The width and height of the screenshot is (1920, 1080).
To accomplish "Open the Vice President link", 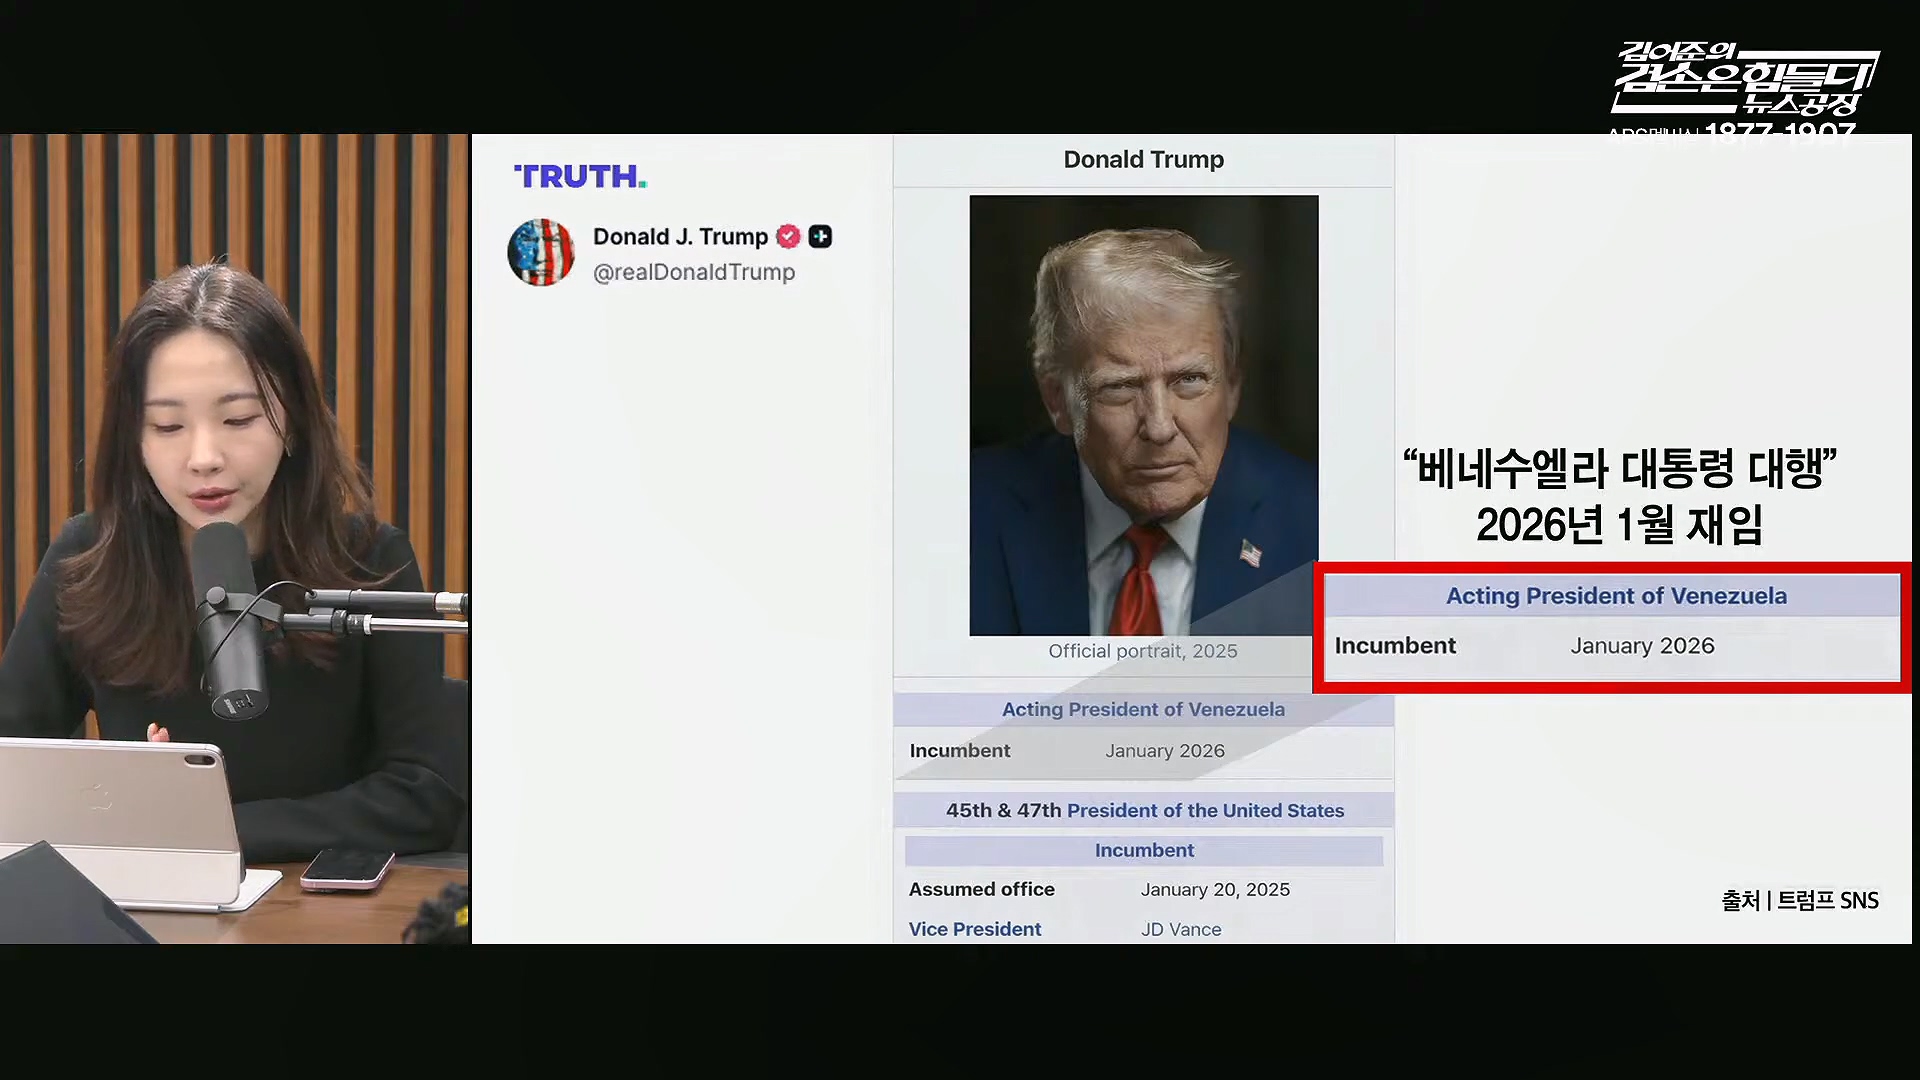I will 975,929.
